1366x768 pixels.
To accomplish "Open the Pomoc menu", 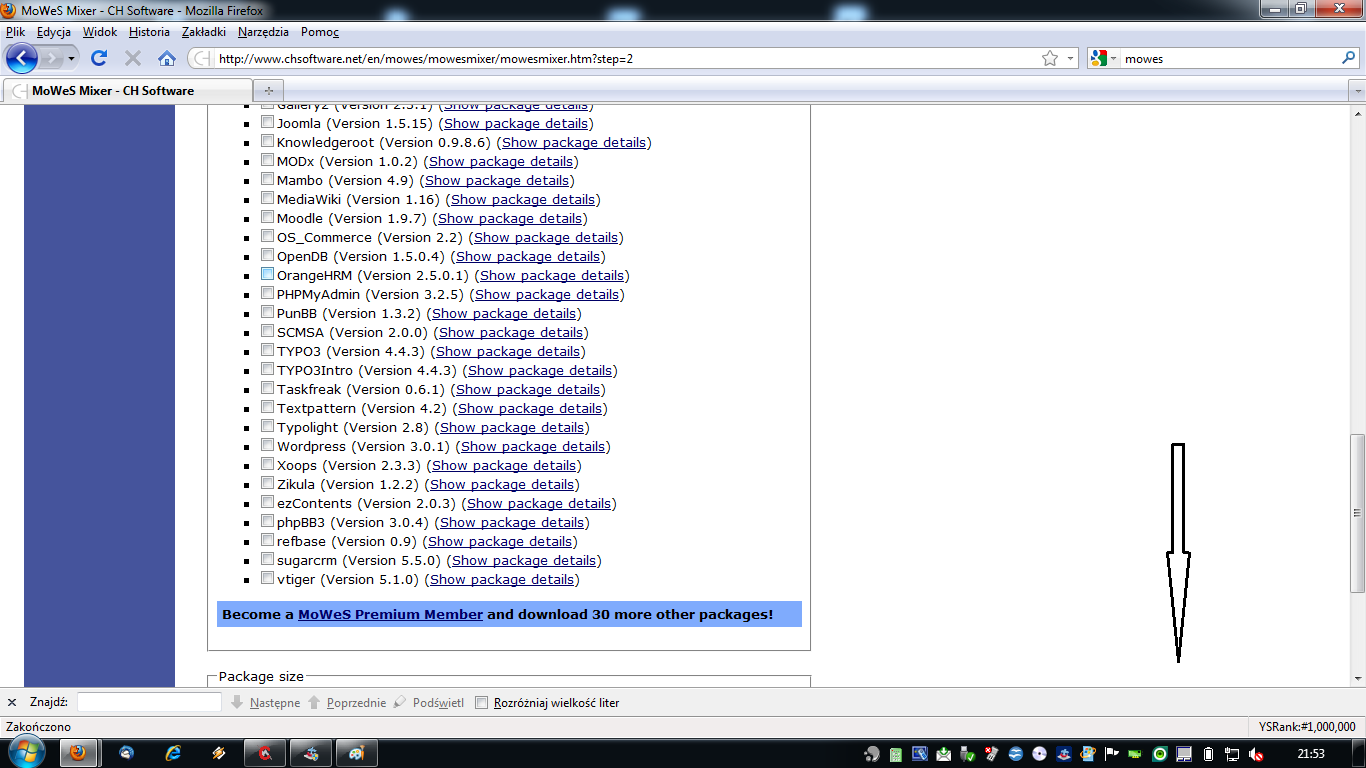I will [320, 32].
